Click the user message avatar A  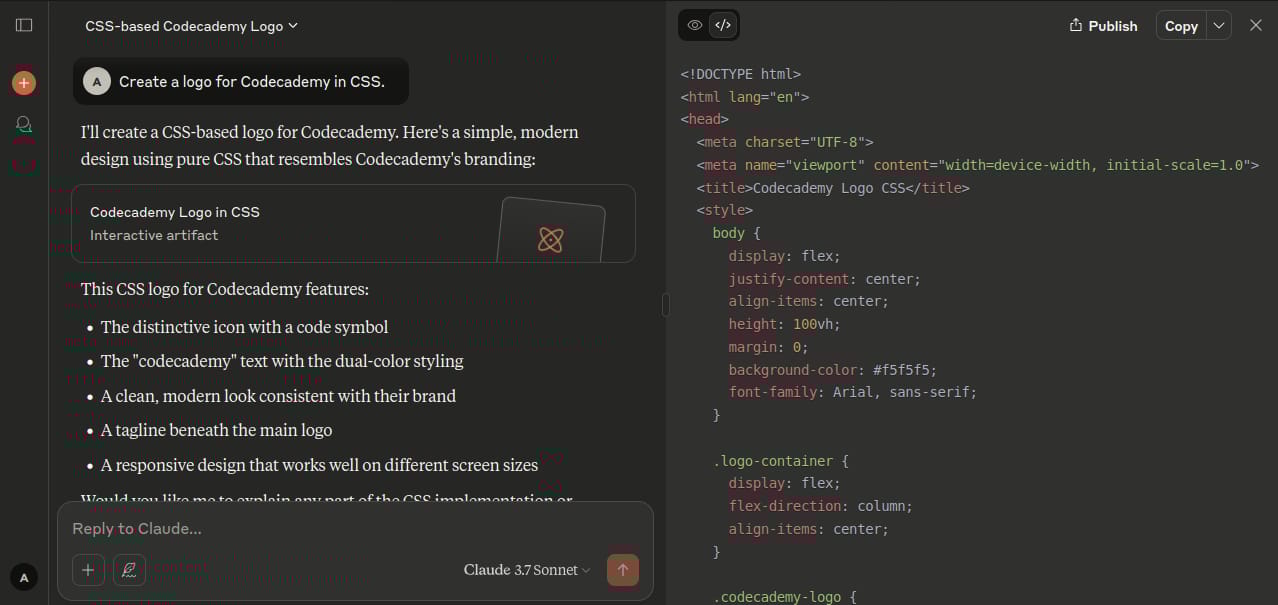(97, 82)
